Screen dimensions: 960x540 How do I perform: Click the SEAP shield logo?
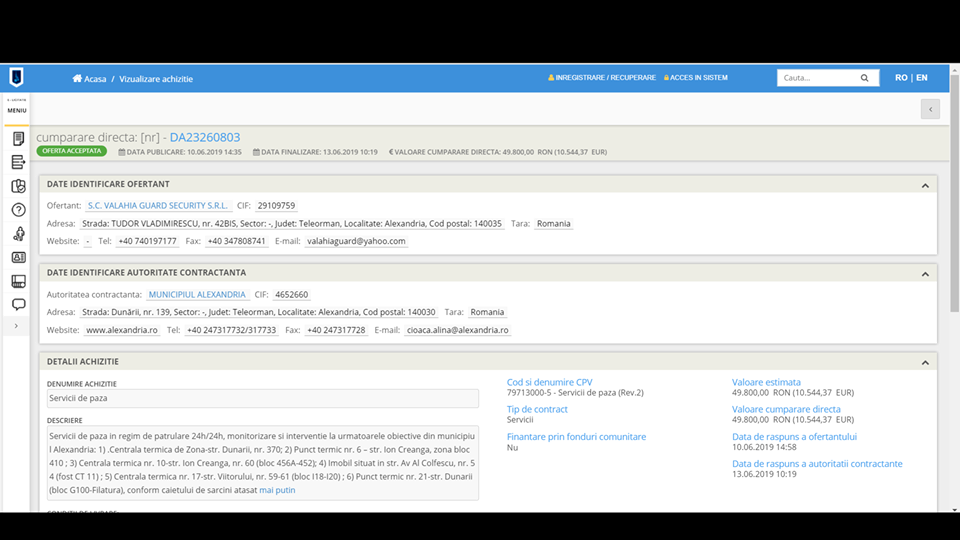[16, 78]
